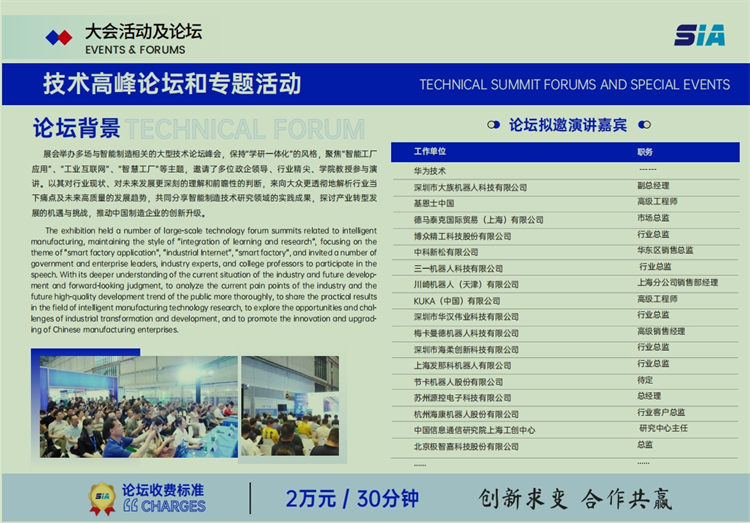This screenshot has height=523, width=750.
Task: Select 三一机器人科技有限公司
Action: (458, 268)
